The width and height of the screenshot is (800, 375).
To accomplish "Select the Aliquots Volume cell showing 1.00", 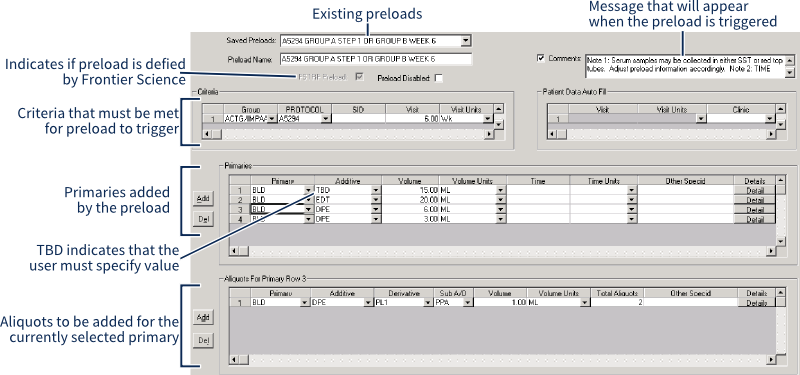I will pos(500,303).
